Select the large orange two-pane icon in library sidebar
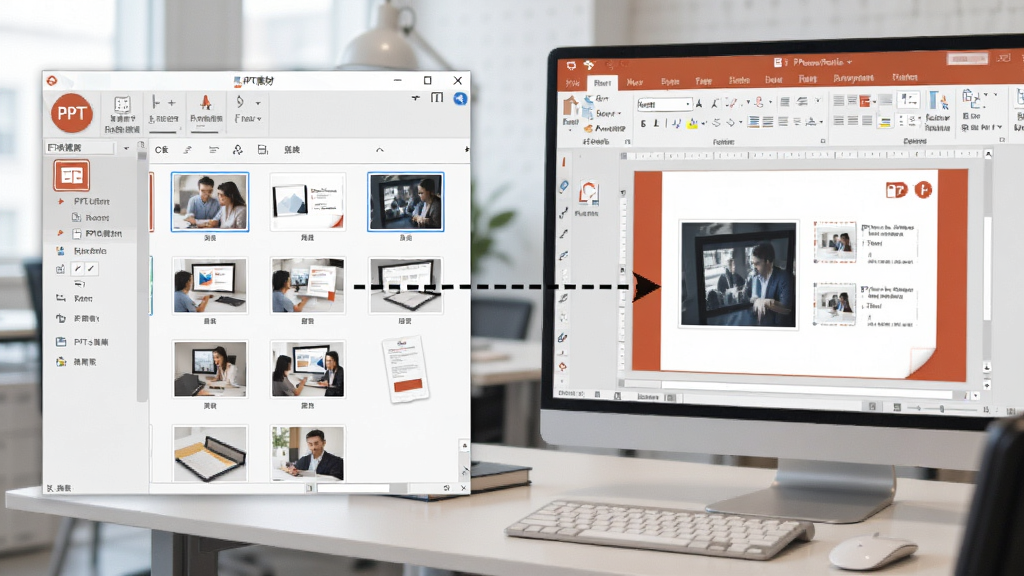Viewport: 1024px width, 576px height. [x=72, y=175]
